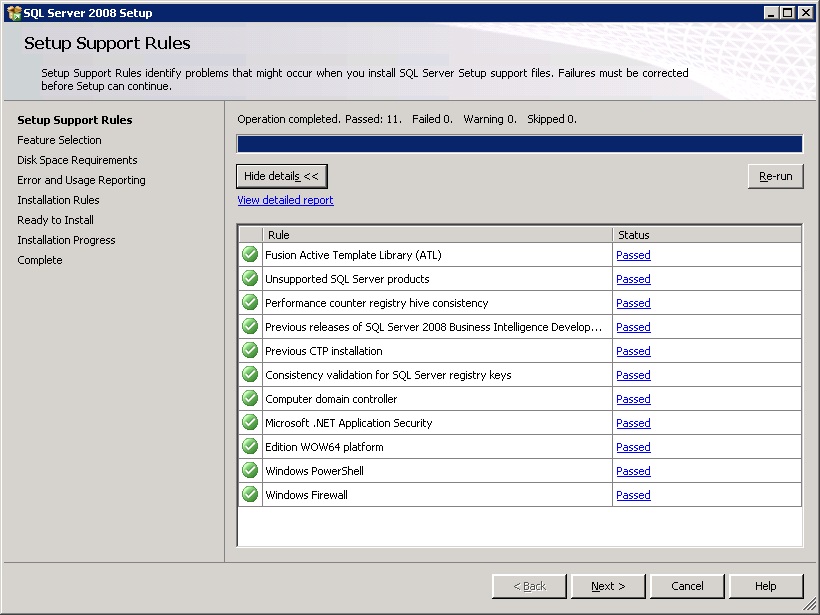
Task: Select Disk Space Requirements step
Action: click(x=77, y=160)
